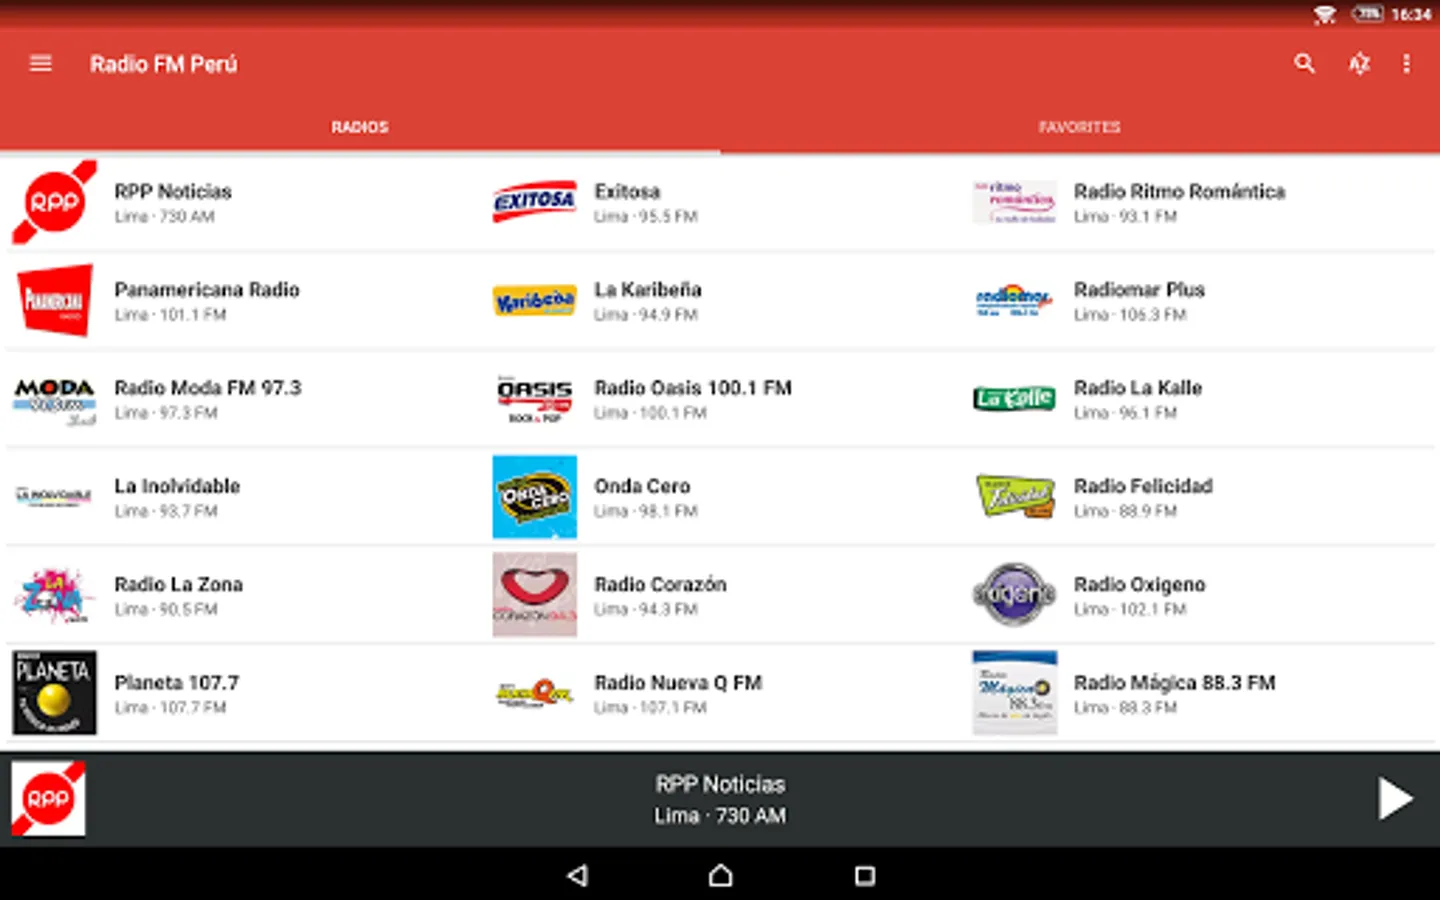
Task: Select Radio Nueva Q FM title
Action: point(678,682)
